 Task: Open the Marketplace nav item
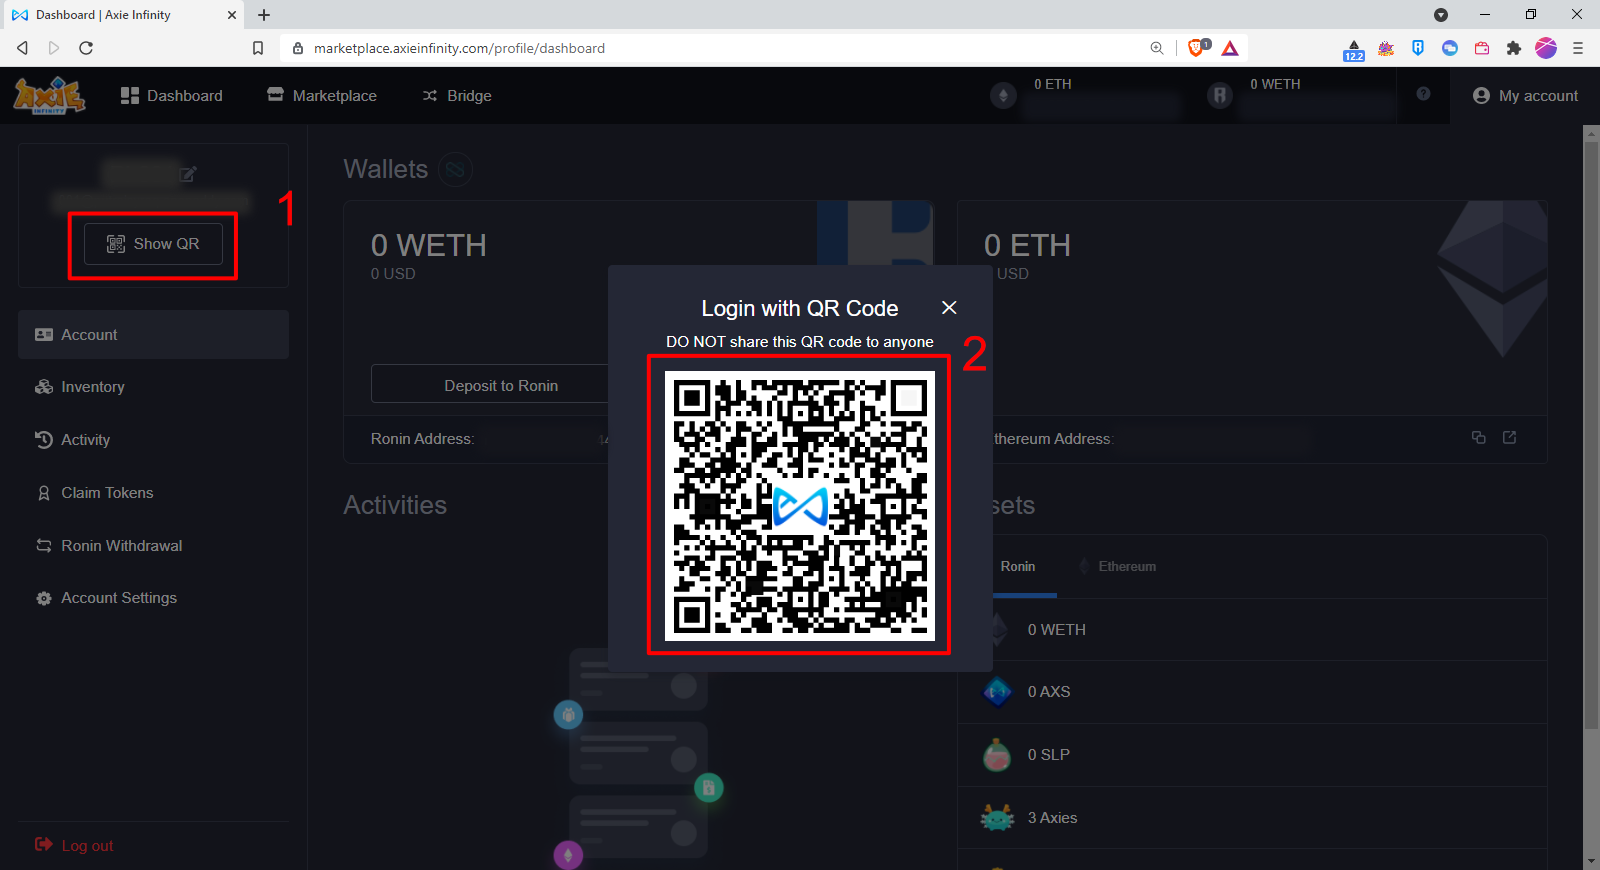[x=322, y=96]
